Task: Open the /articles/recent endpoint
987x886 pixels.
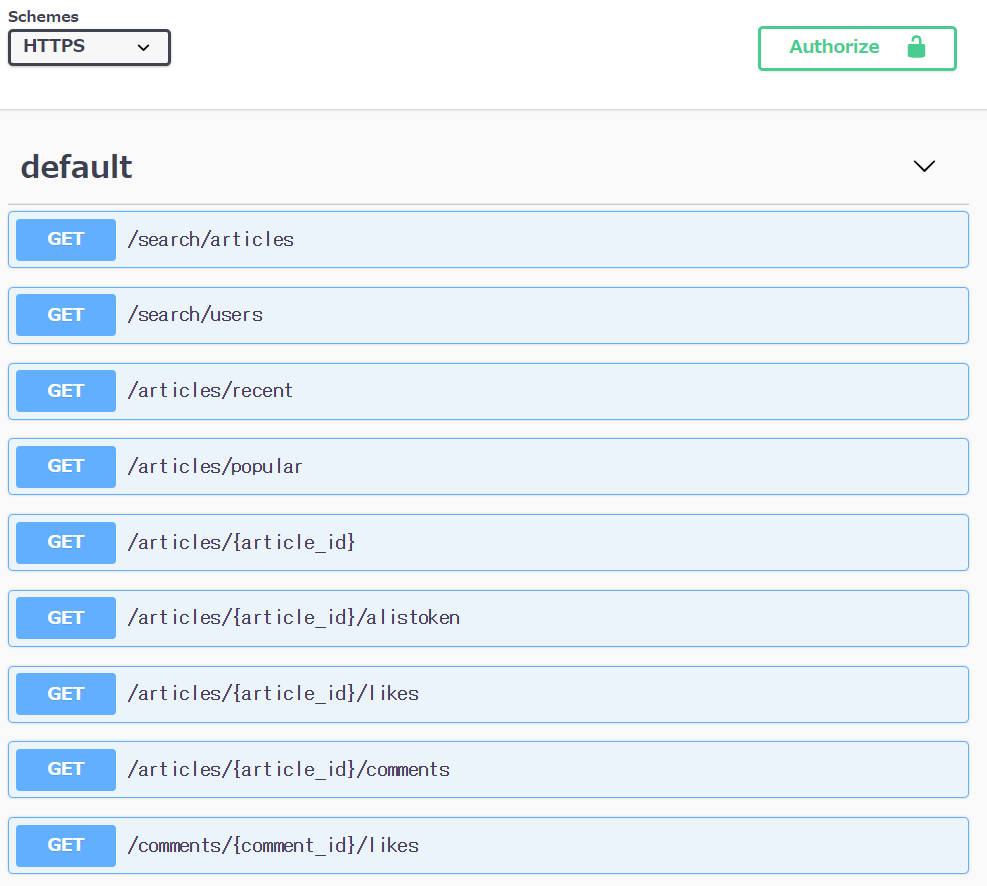Action: point(211,391)
